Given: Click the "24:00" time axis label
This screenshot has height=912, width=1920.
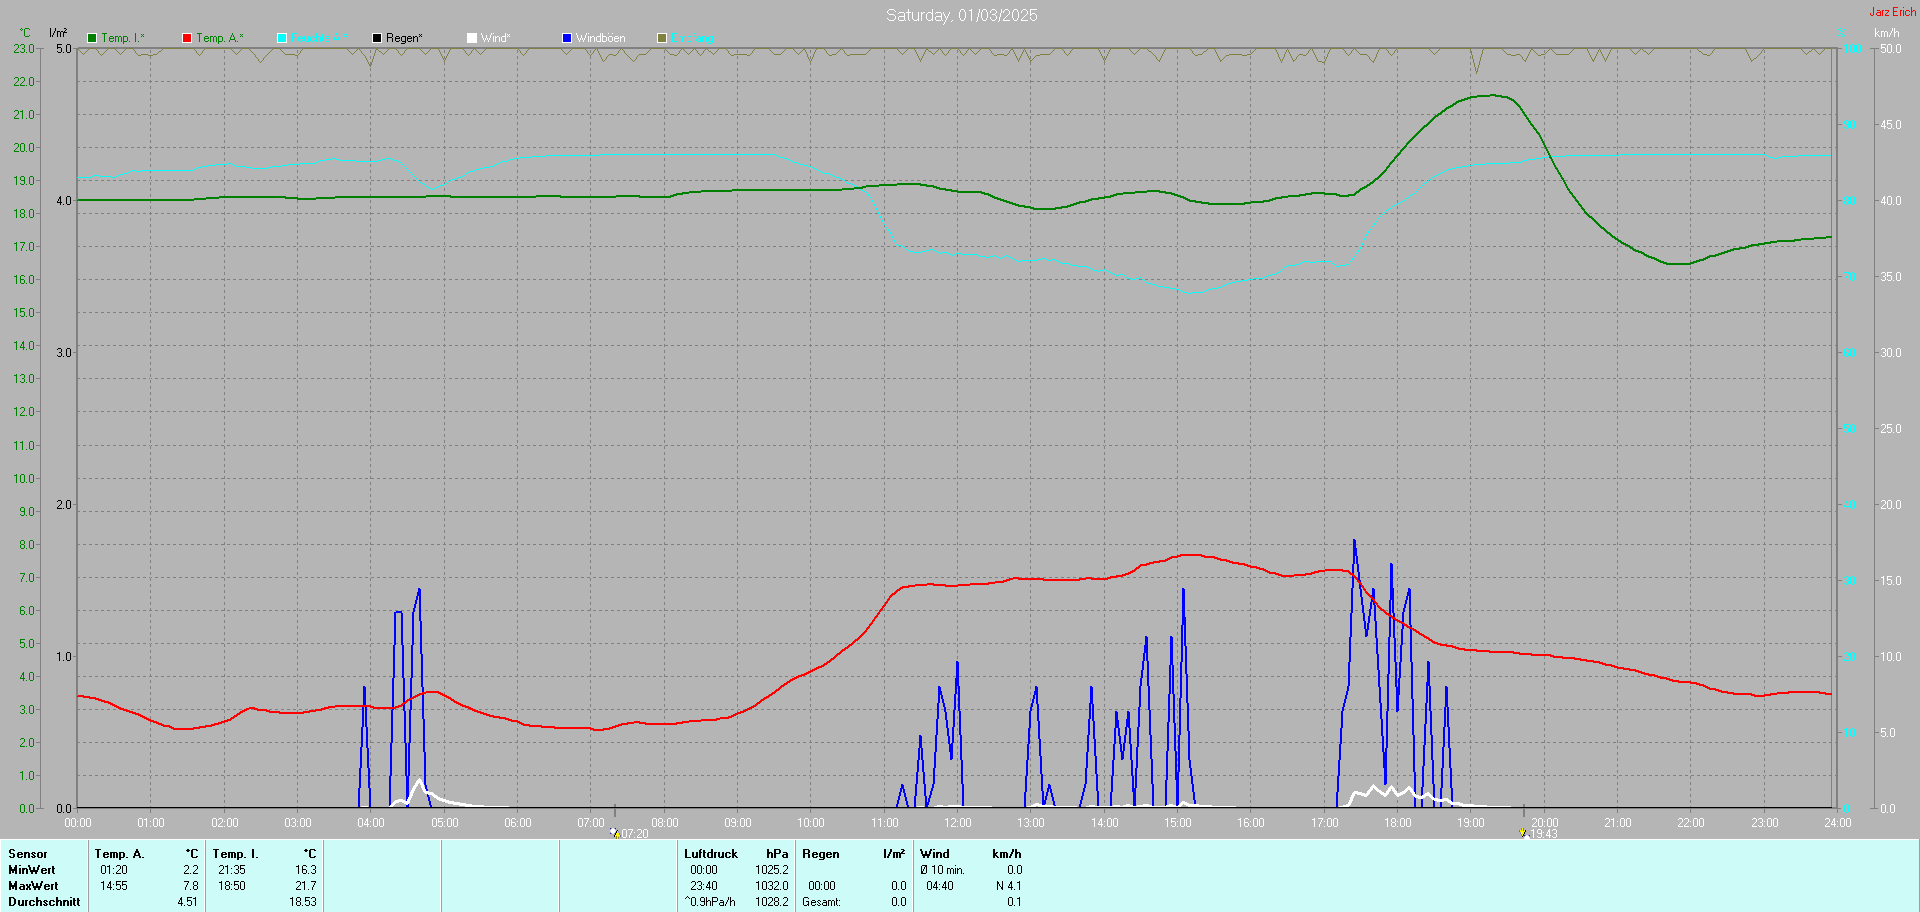Looking at the screenshot, I should 1838,823.
